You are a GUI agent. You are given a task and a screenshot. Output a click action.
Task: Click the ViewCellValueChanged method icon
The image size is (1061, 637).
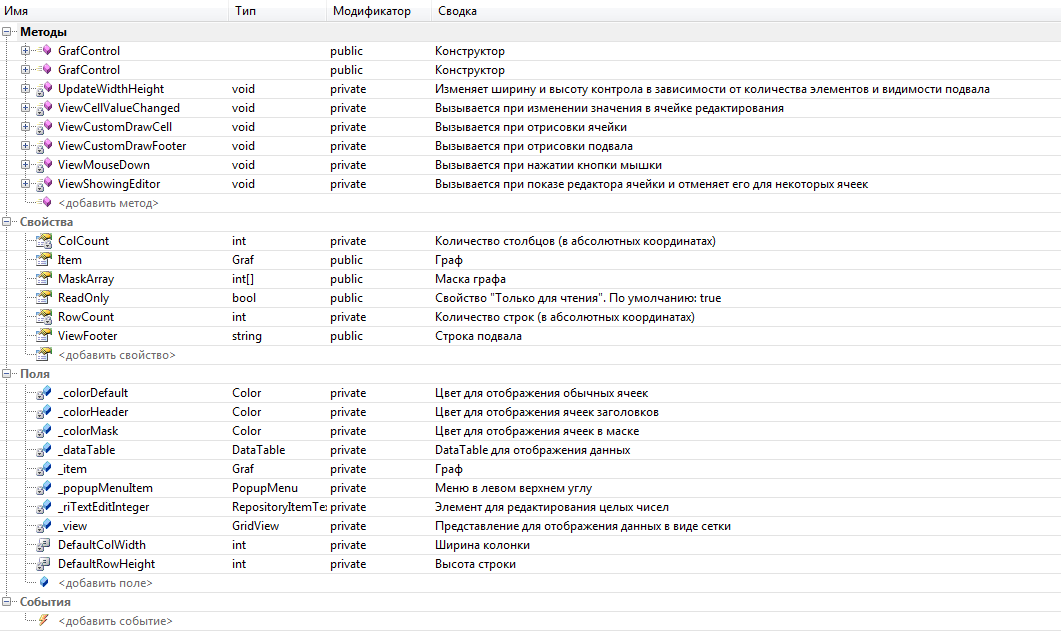pyautogui.click(x=44, y=108)
